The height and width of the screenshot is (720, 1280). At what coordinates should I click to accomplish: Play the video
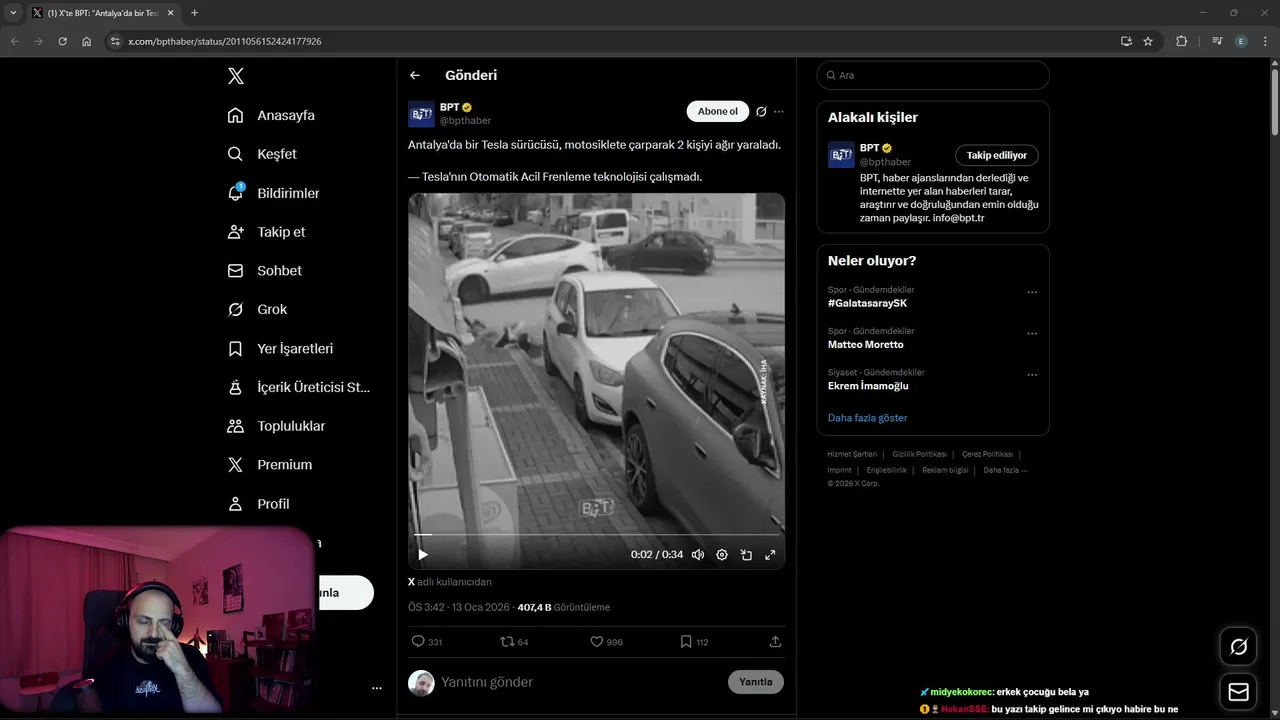point(423,555)
